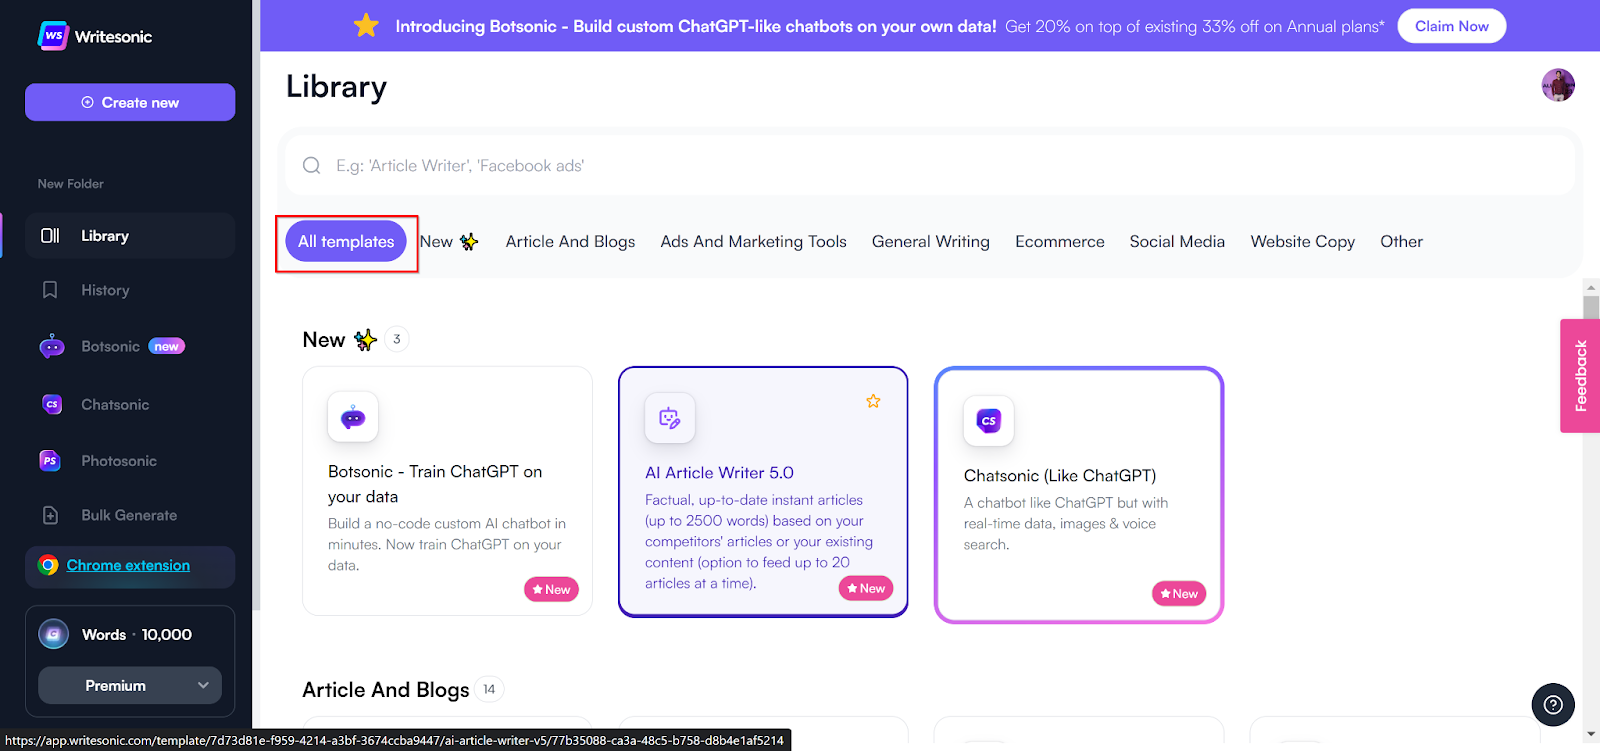The width and height of the screenshot is (1600, 751).
Task: Select the General Writing tab
Action: 931,242
